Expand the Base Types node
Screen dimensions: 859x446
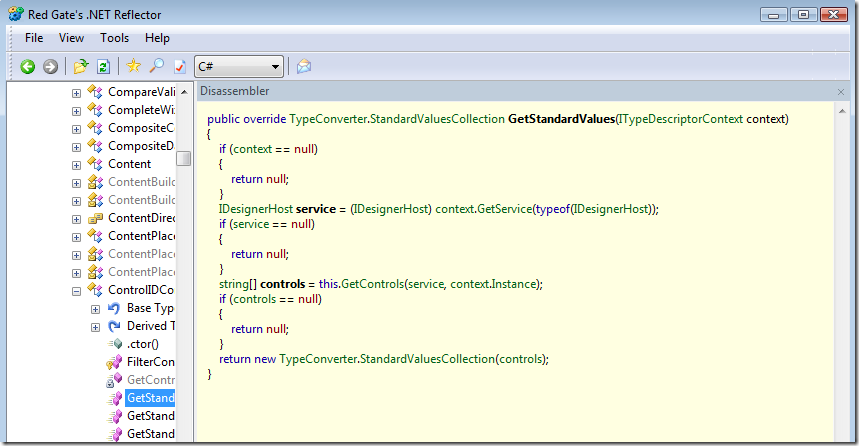95,309
